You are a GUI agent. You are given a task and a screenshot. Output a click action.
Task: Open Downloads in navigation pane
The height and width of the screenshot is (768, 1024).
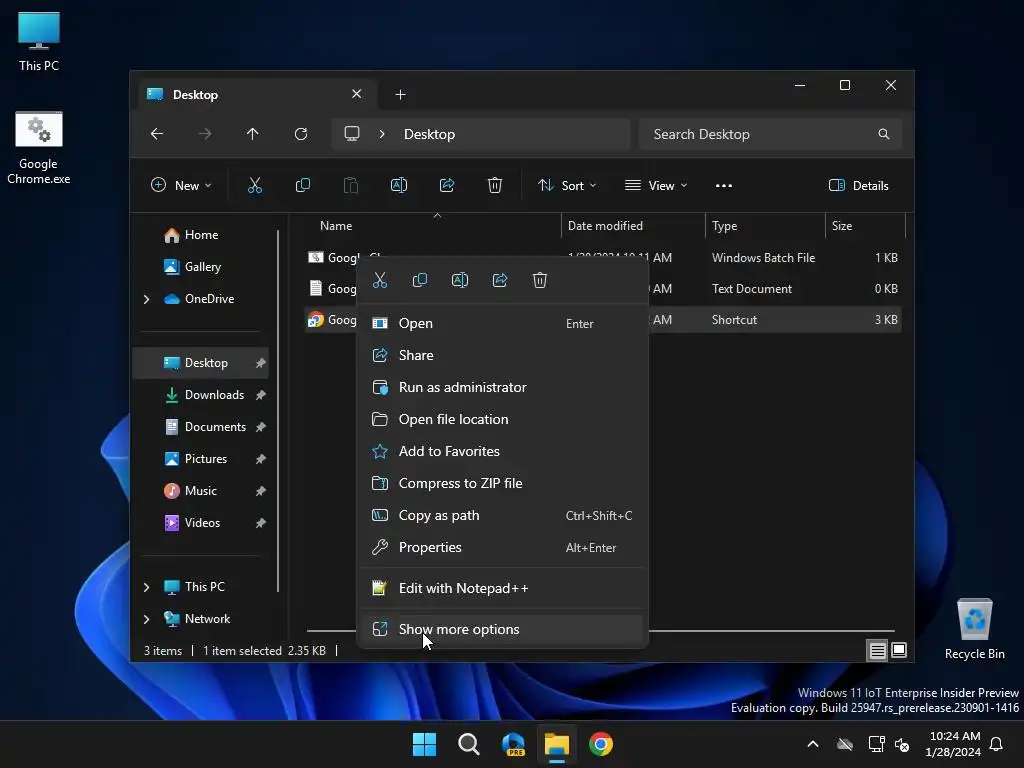coord(201,395)
